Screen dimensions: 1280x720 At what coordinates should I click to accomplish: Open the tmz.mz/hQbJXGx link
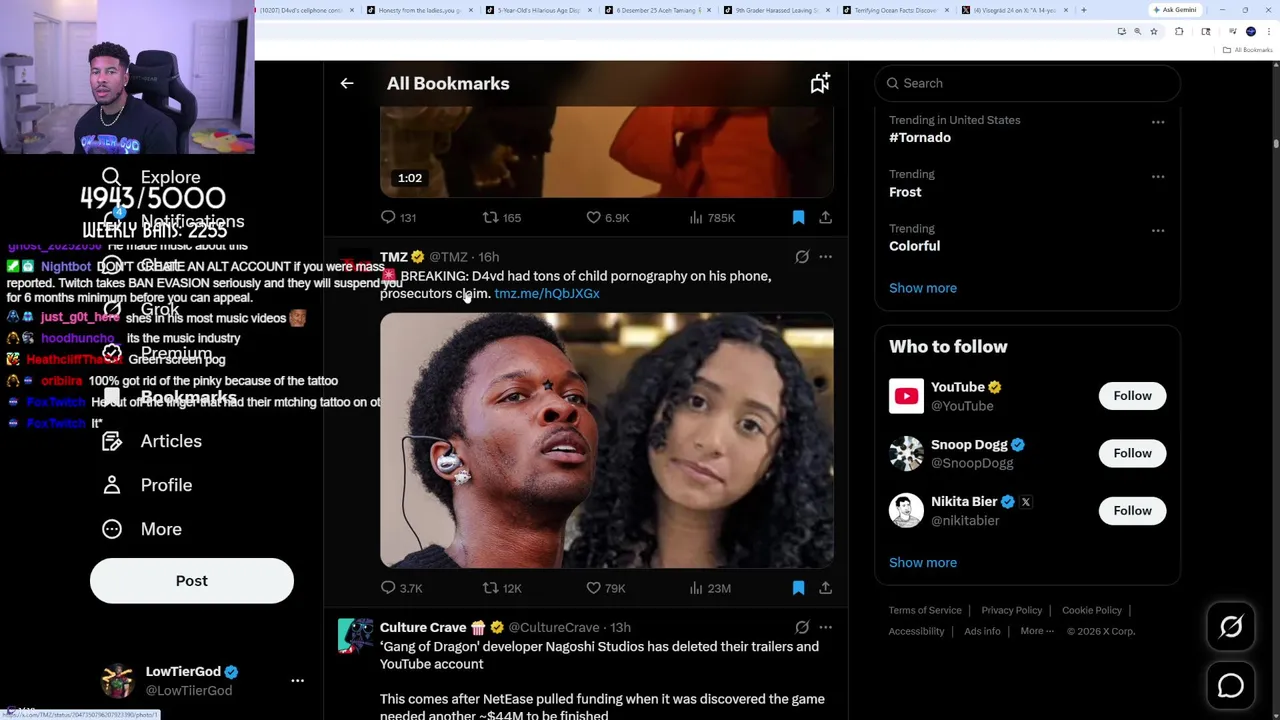click(547, 294)
